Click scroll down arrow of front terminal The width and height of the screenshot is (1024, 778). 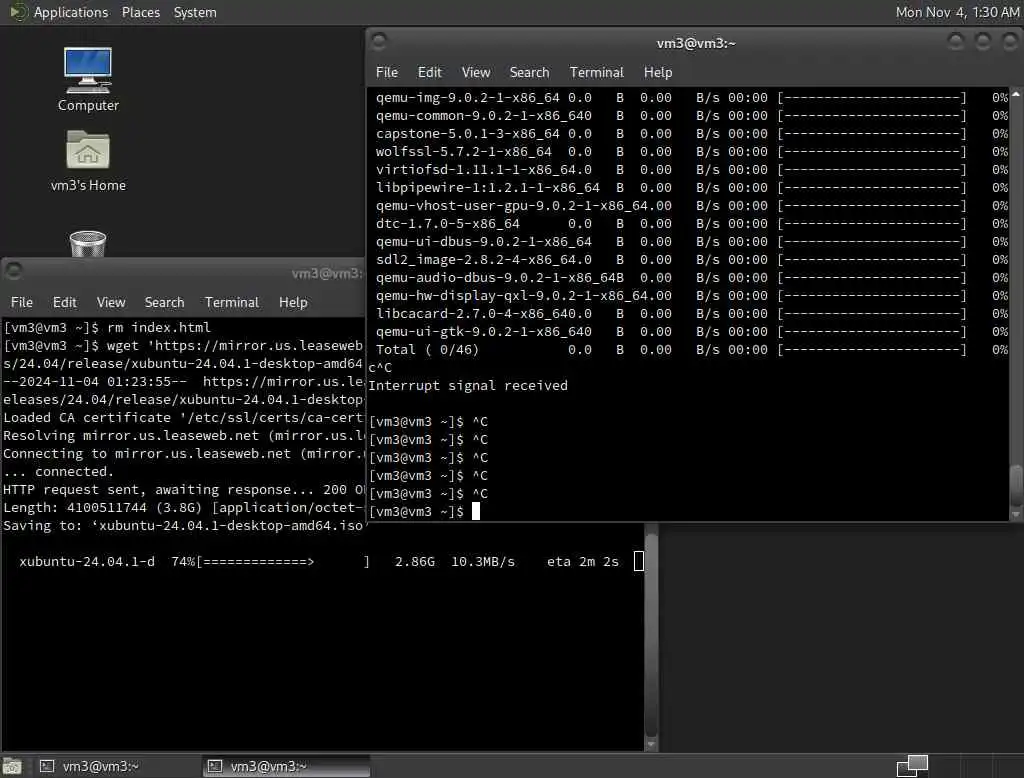(x=1016, y=515)
